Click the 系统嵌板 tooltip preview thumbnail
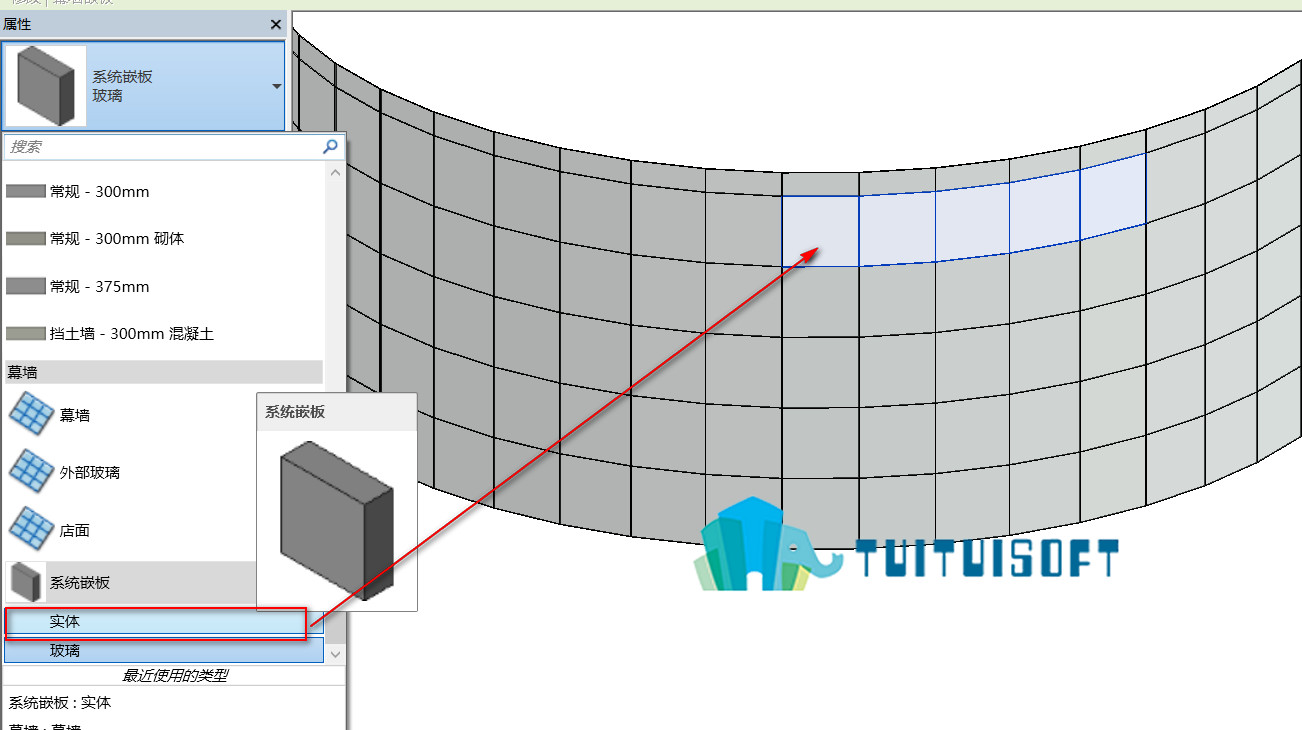The image size is (1302, 730). (337, 520)
